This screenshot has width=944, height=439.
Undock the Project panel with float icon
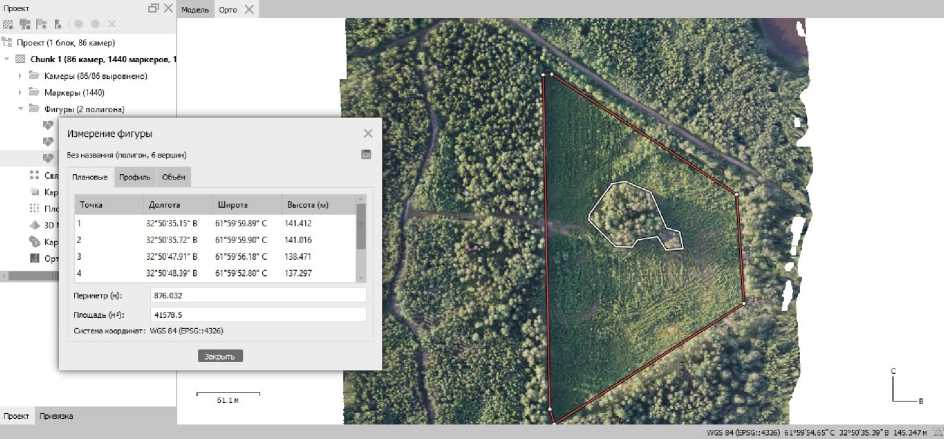click(153, 8)
